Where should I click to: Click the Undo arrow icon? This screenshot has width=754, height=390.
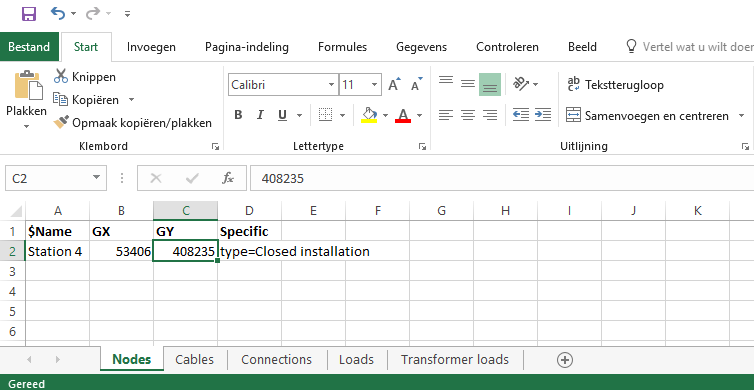coord(58,13)
